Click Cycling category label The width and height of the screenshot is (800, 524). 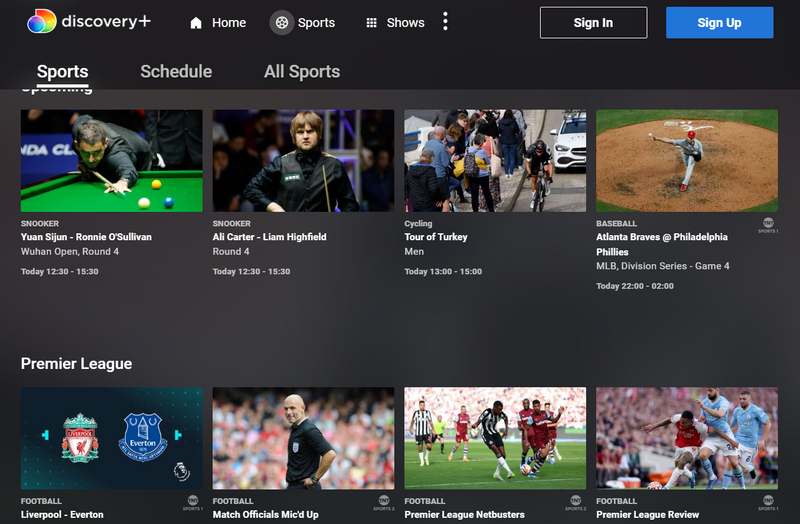(x=418, y=223)
